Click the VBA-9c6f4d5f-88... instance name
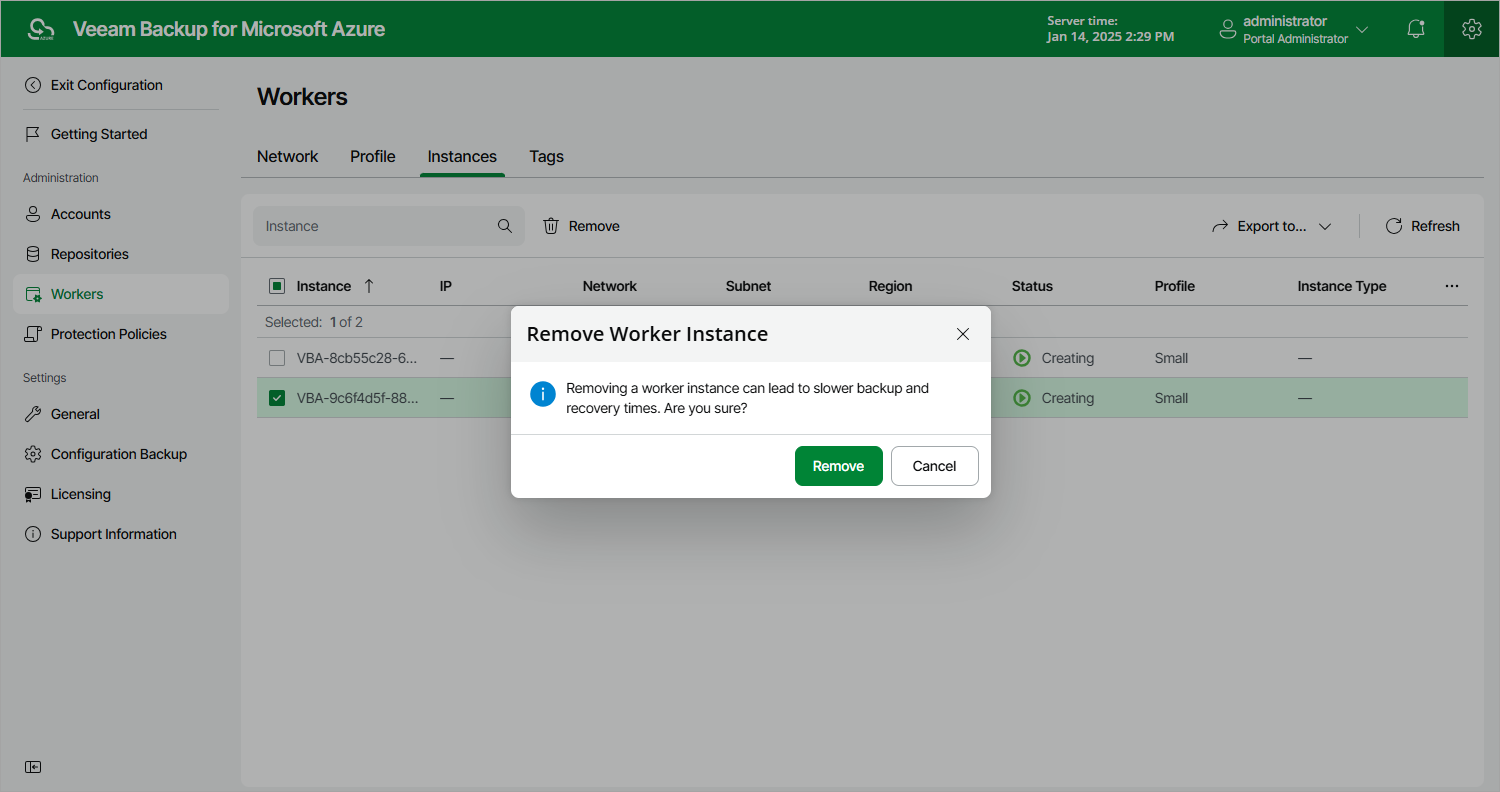The height and width of the screenshot is (792, 1500). (358, 398)
